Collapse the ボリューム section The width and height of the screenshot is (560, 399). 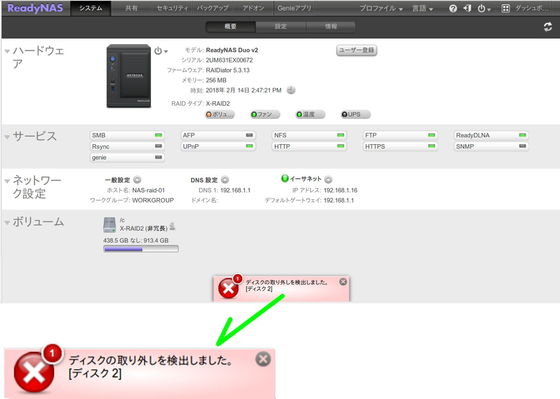pos(7,222)
